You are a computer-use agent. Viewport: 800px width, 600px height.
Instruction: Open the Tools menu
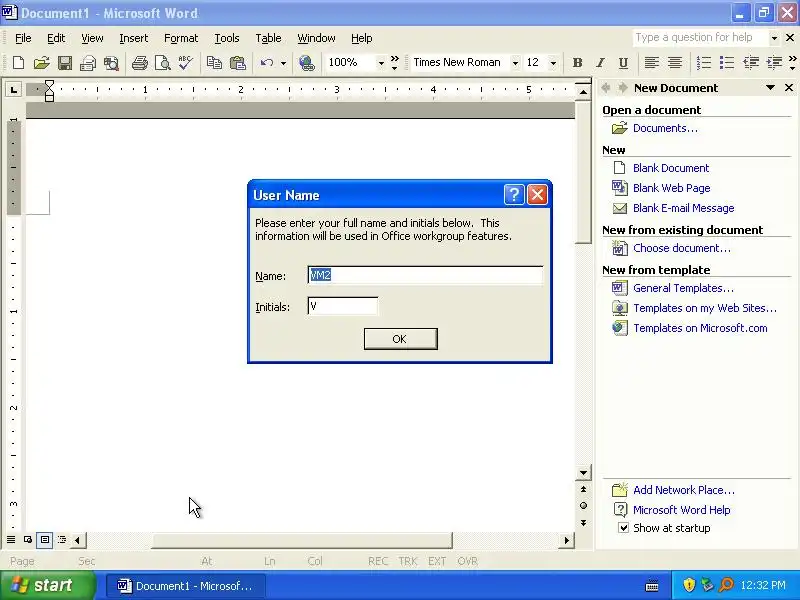[227, 38]
